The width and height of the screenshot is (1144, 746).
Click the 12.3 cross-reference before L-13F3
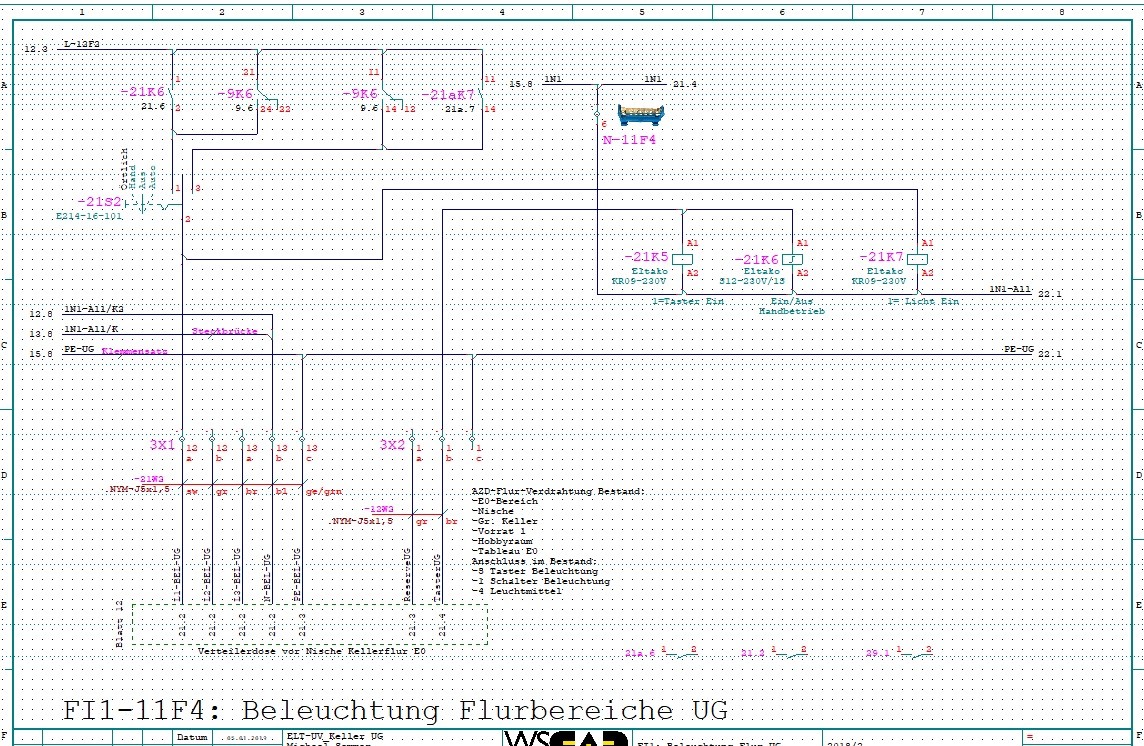click(x=36, y=49)
